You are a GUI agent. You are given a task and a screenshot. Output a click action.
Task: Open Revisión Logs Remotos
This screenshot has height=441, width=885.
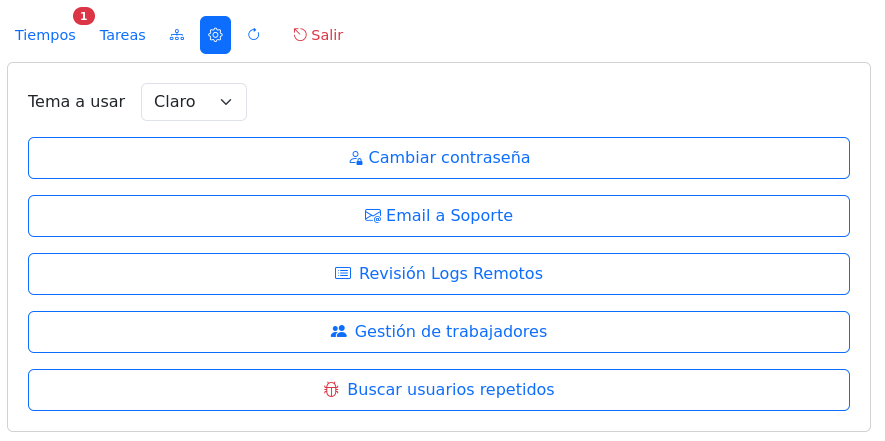(439, 274)
